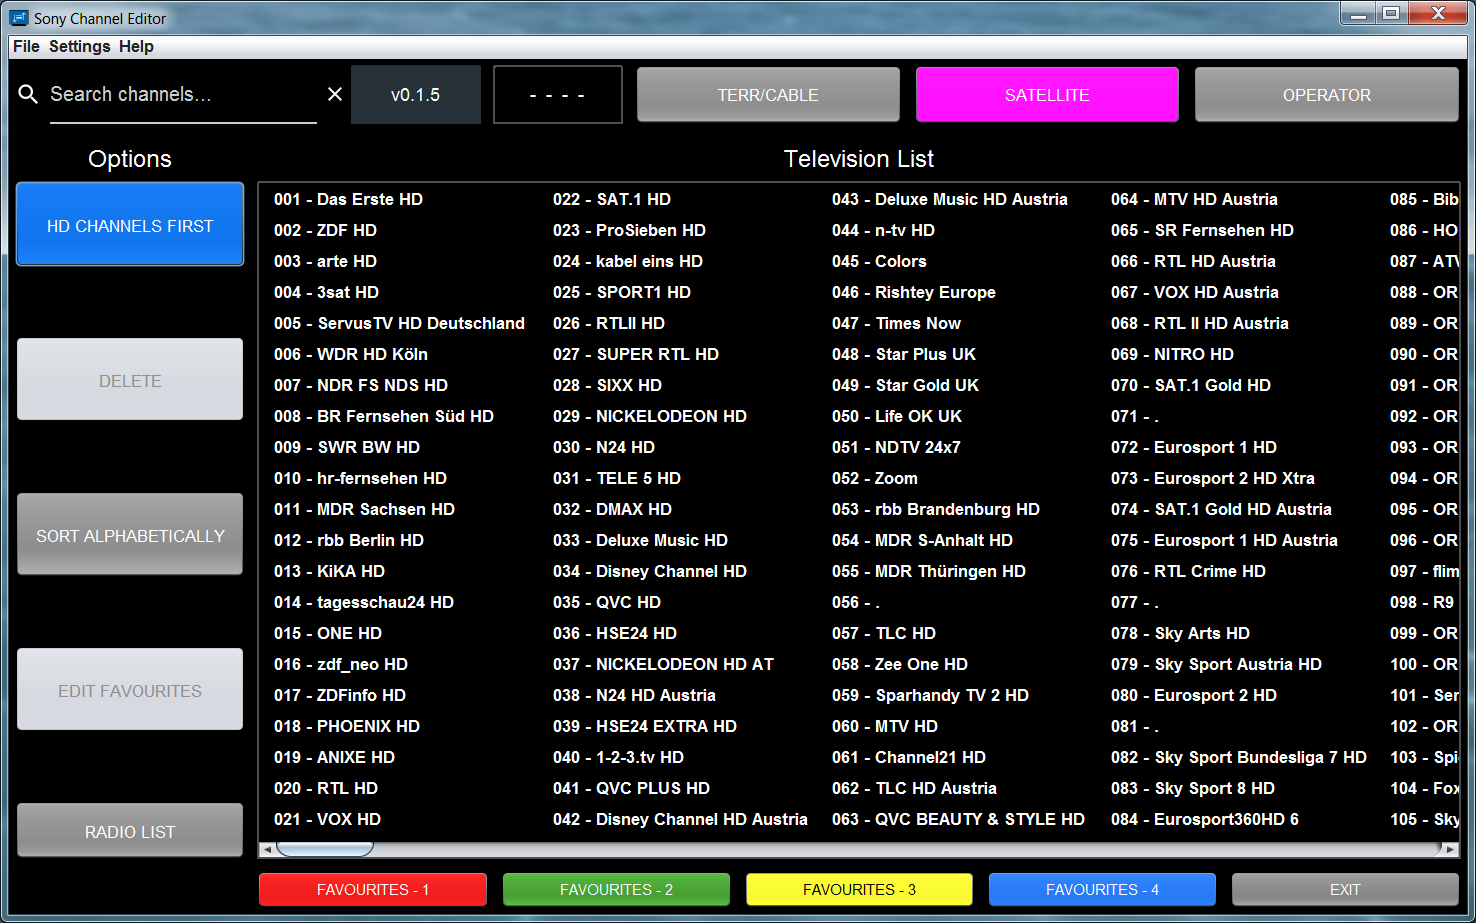This screenshot has height=923, width=1476.
Task: Select channel 043 - Deluxe Music HD Austria
Action: (950, 199)
